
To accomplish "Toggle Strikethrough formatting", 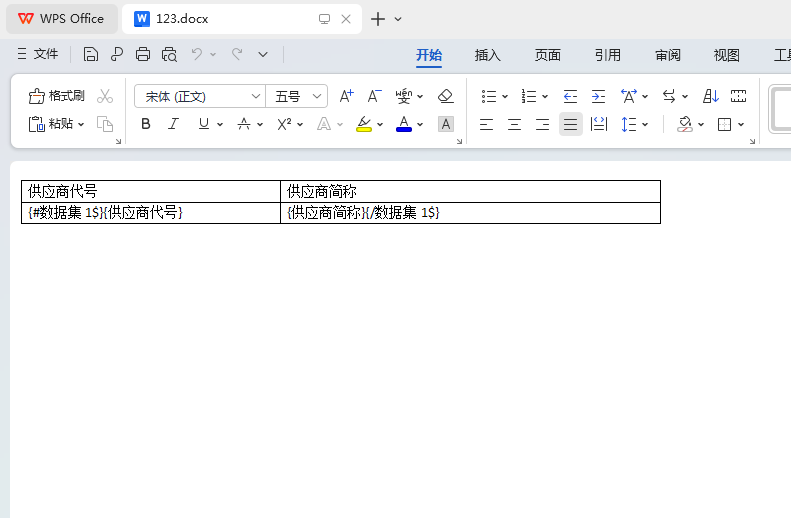I will (244, 124).
